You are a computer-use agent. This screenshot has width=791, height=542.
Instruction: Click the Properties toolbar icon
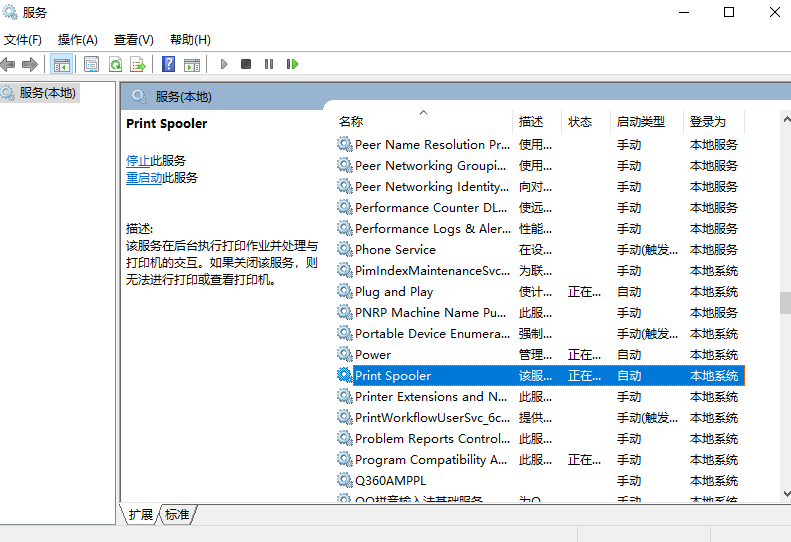click(x=92, y=64)
